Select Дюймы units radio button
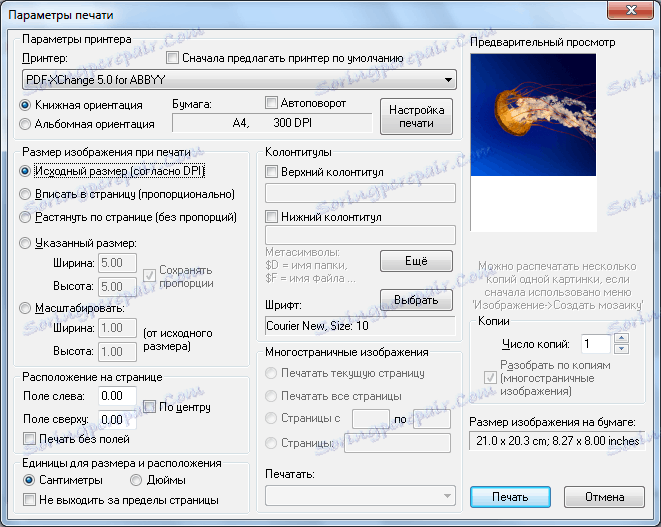Screen dimensions: 661x527 pos(136,480)
